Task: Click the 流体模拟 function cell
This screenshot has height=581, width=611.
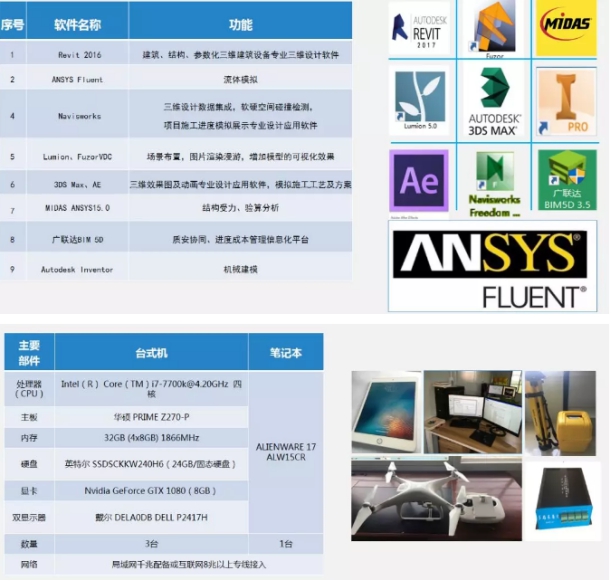Action: pos(240,79)
